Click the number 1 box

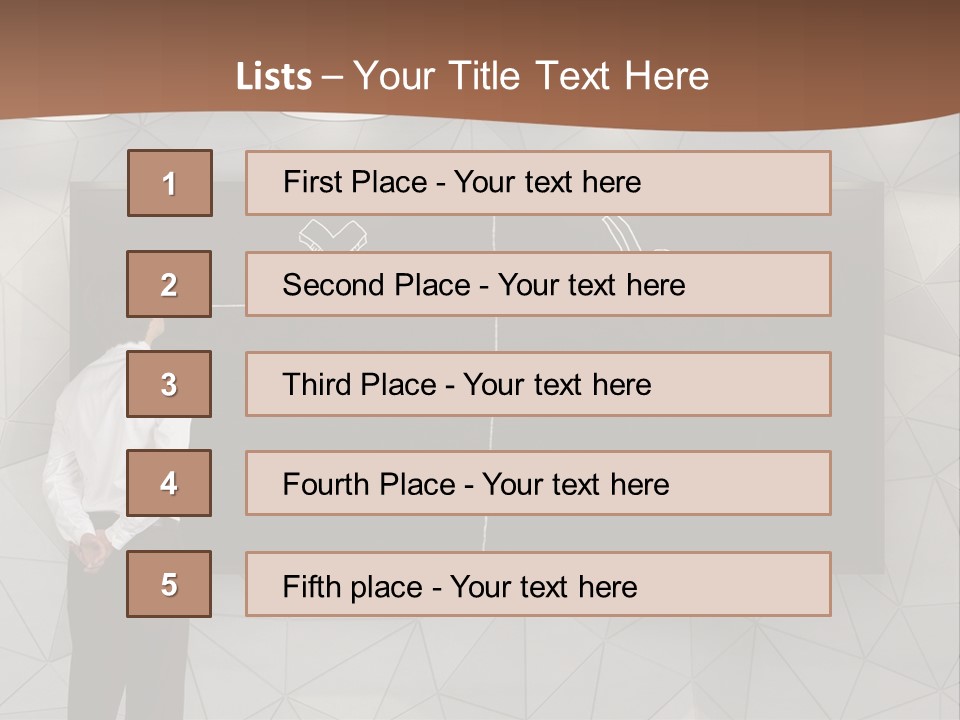(x=169, y=183)
